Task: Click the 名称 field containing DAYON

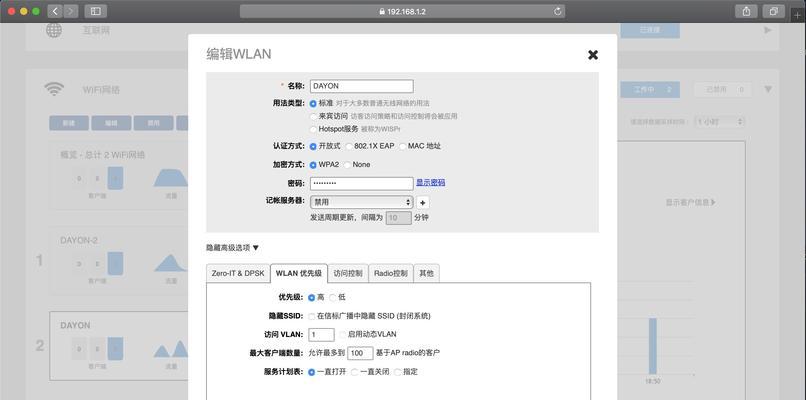Action: point(361,86)
